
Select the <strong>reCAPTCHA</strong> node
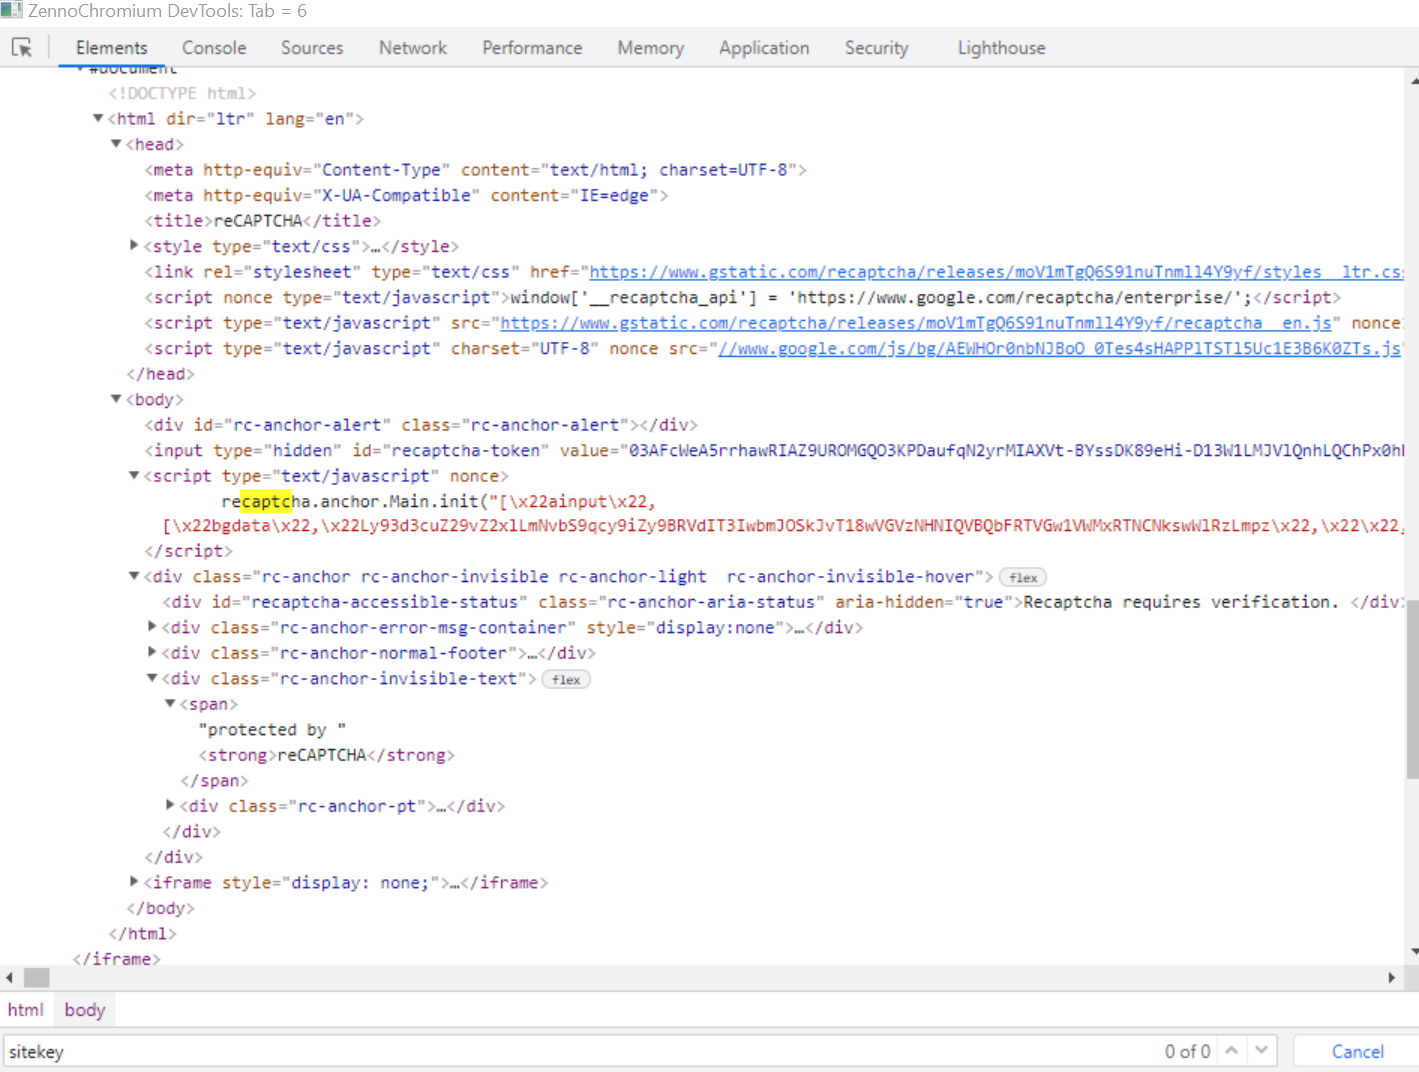pos(326,755)
